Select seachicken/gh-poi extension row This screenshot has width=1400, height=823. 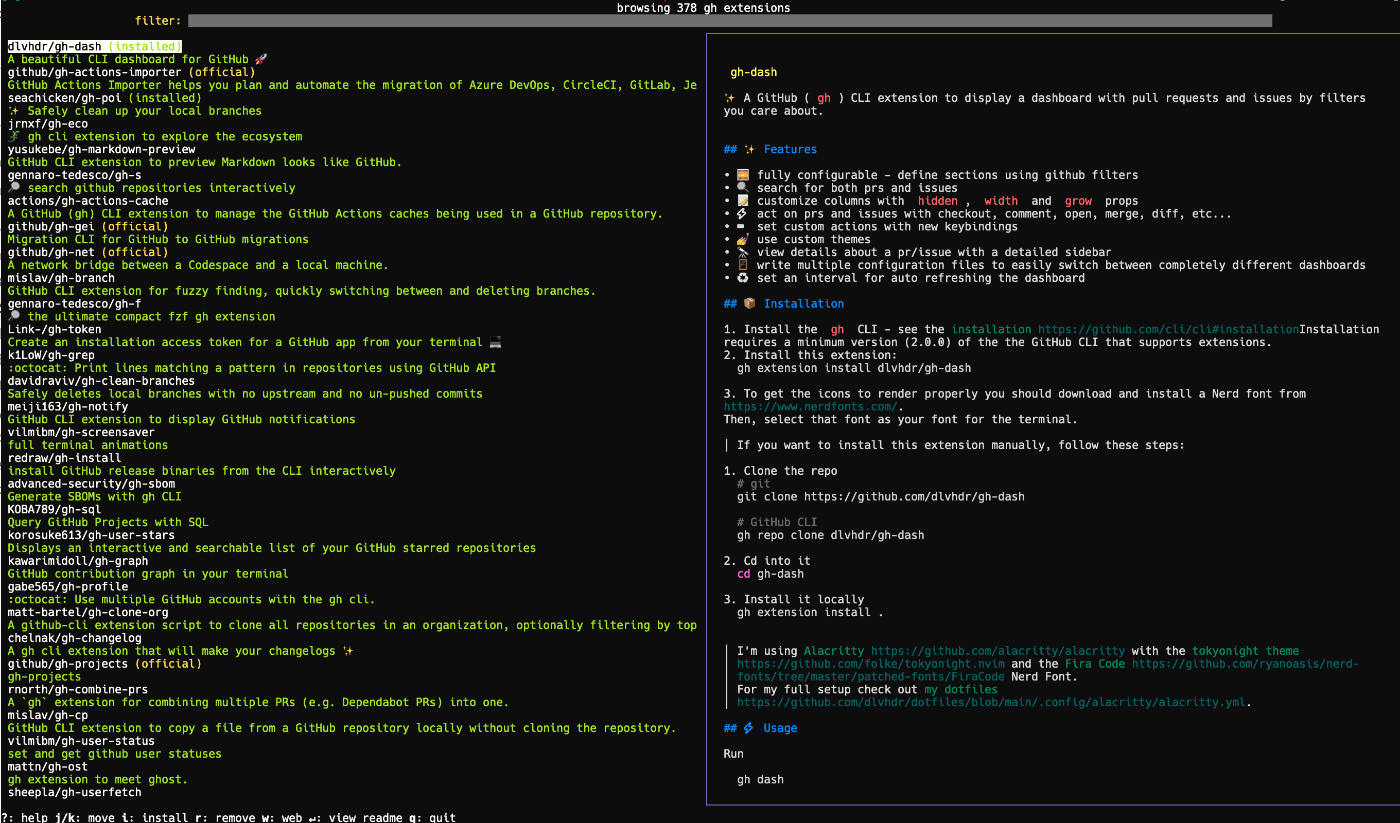click(104, 98)
